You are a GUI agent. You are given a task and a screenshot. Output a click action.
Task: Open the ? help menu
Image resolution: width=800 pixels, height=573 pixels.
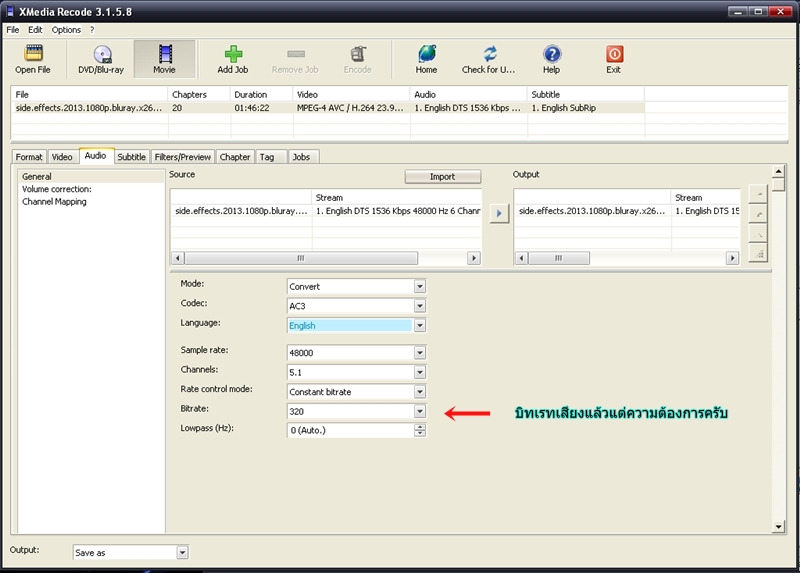click(x=92, y=30)
